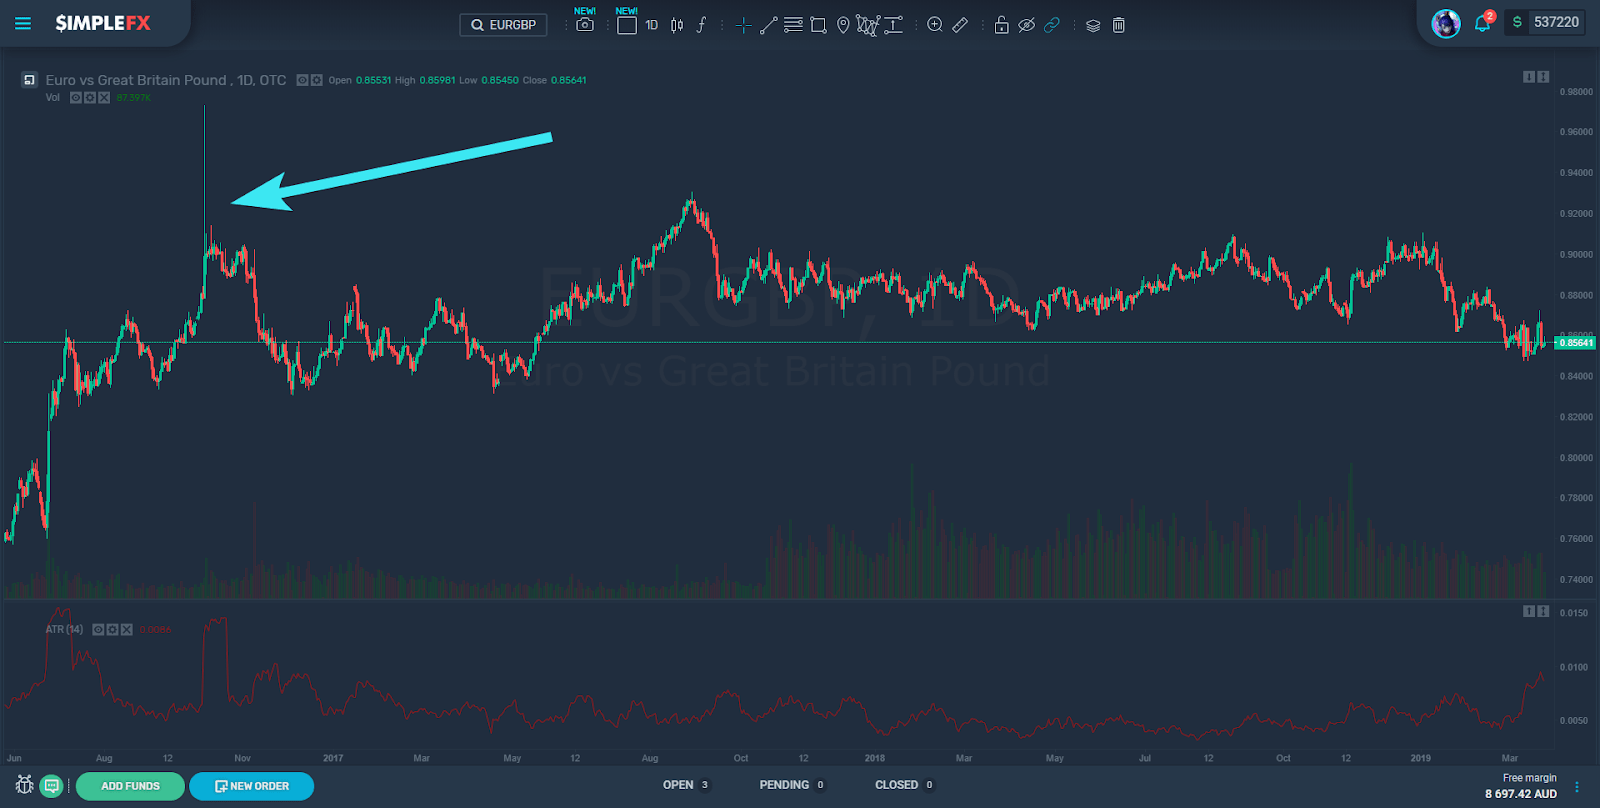
Task: Take a chart snapshot with camera icon
Action: tap(585, 25)
